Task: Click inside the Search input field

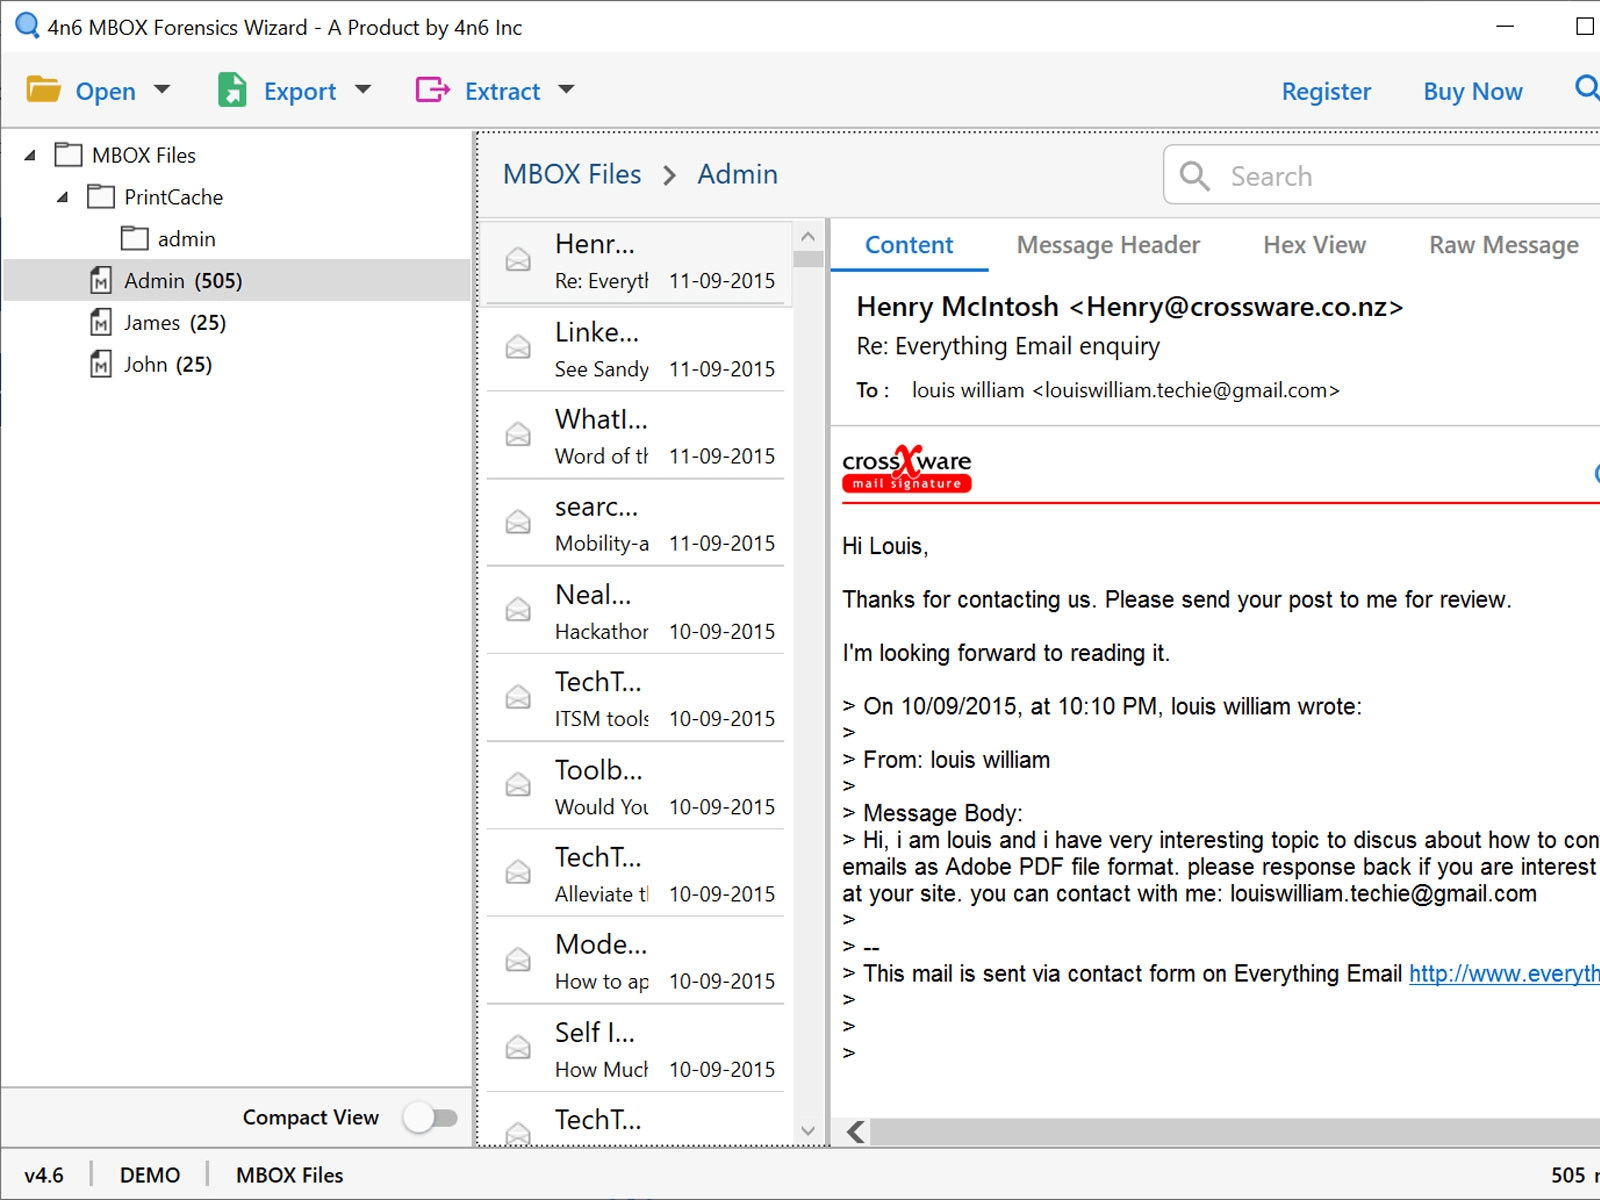Action: [x=1400, y=176]
